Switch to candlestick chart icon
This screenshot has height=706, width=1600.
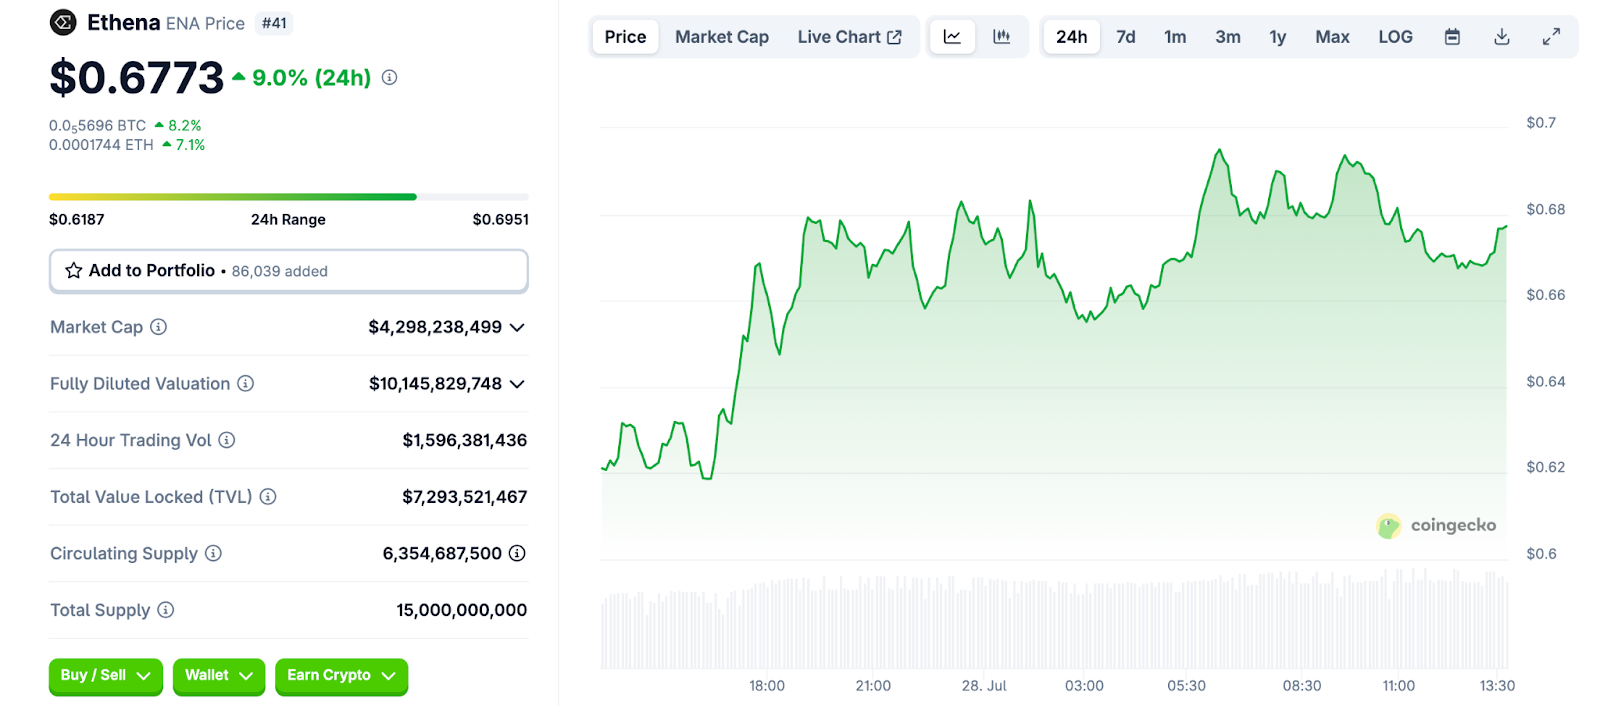tap(1001, 37)
